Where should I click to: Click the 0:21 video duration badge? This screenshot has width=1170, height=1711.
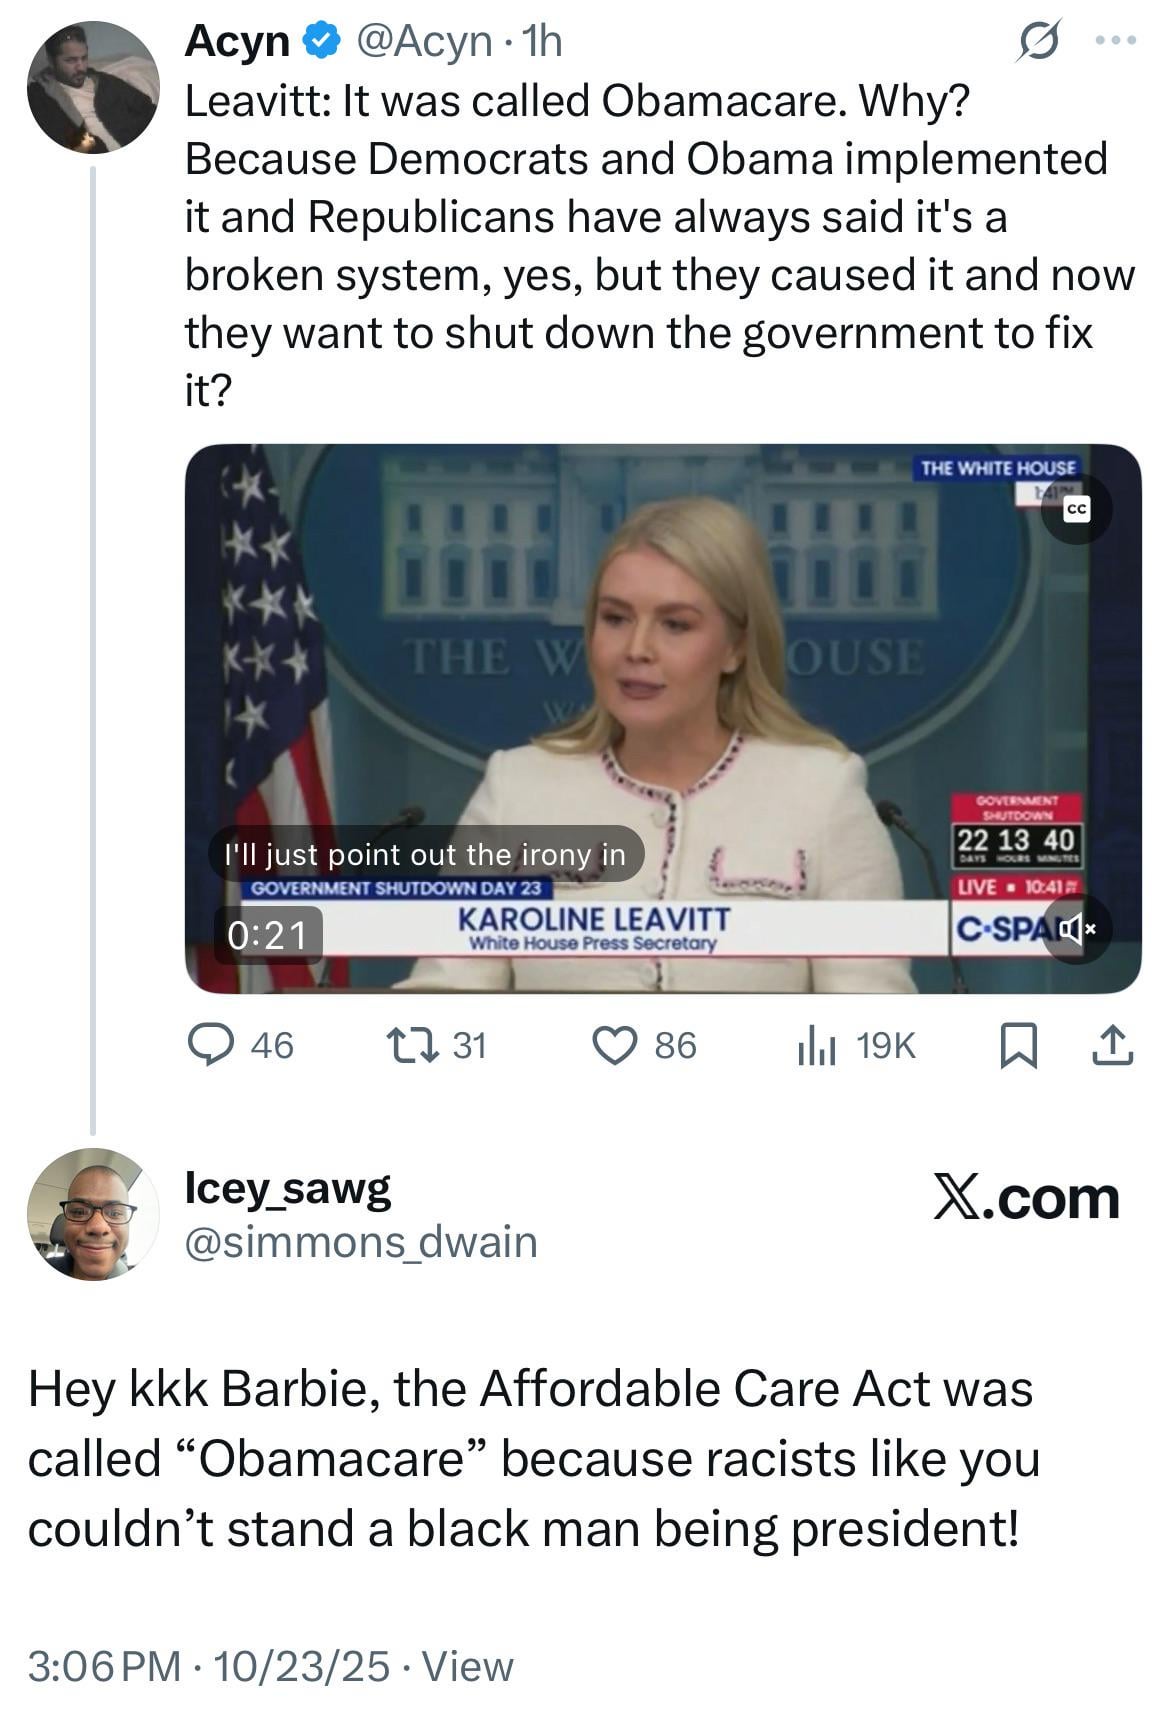tap(267, 934)
